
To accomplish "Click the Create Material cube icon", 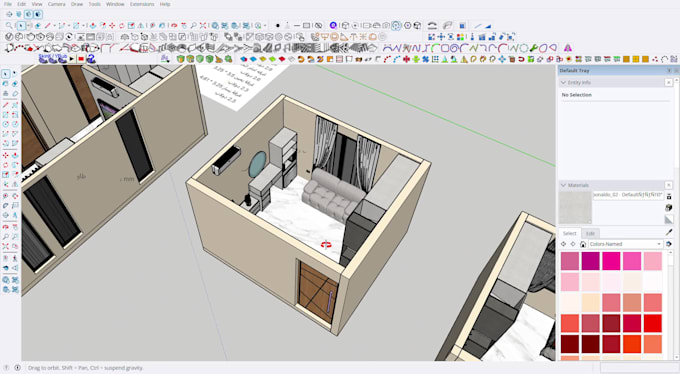I will (x=669, y=208).
